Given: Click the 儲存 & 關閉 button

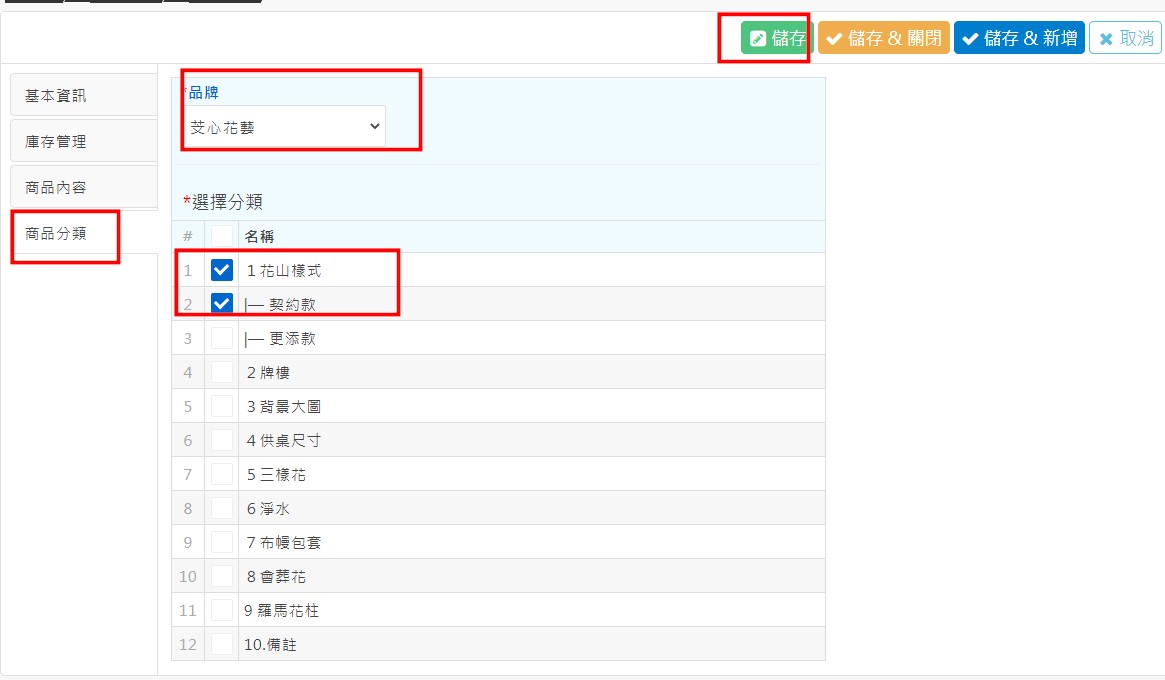Looking at the screenshot, I should (x=883, y=38).
